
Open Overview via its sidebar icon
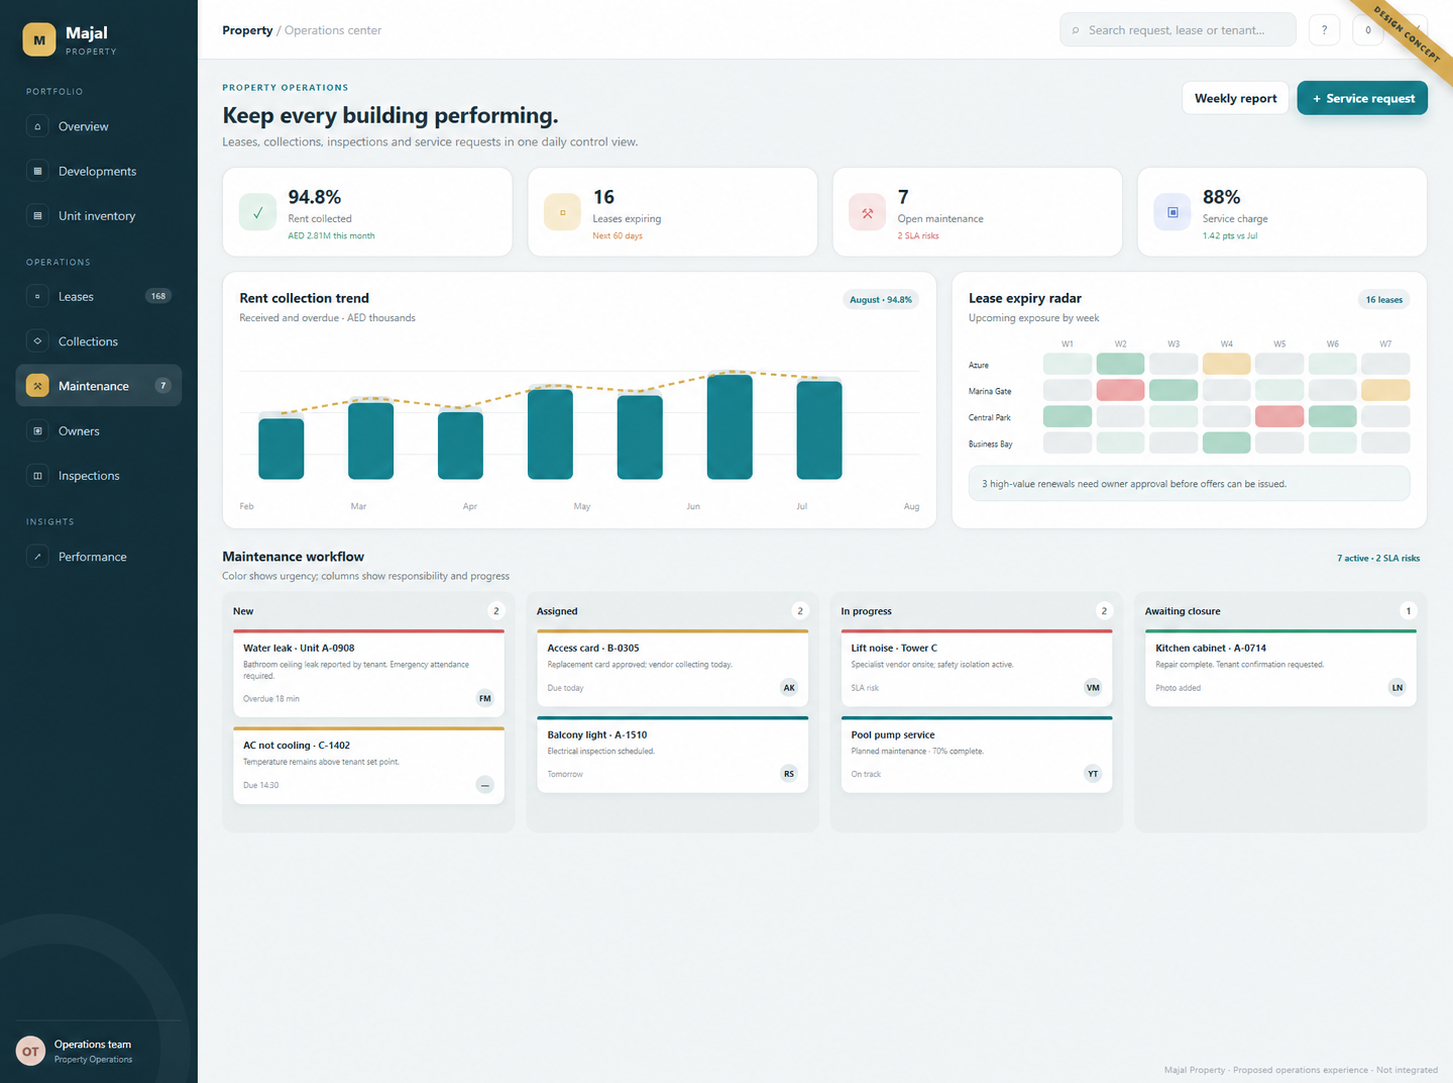[x=38, y=126]
